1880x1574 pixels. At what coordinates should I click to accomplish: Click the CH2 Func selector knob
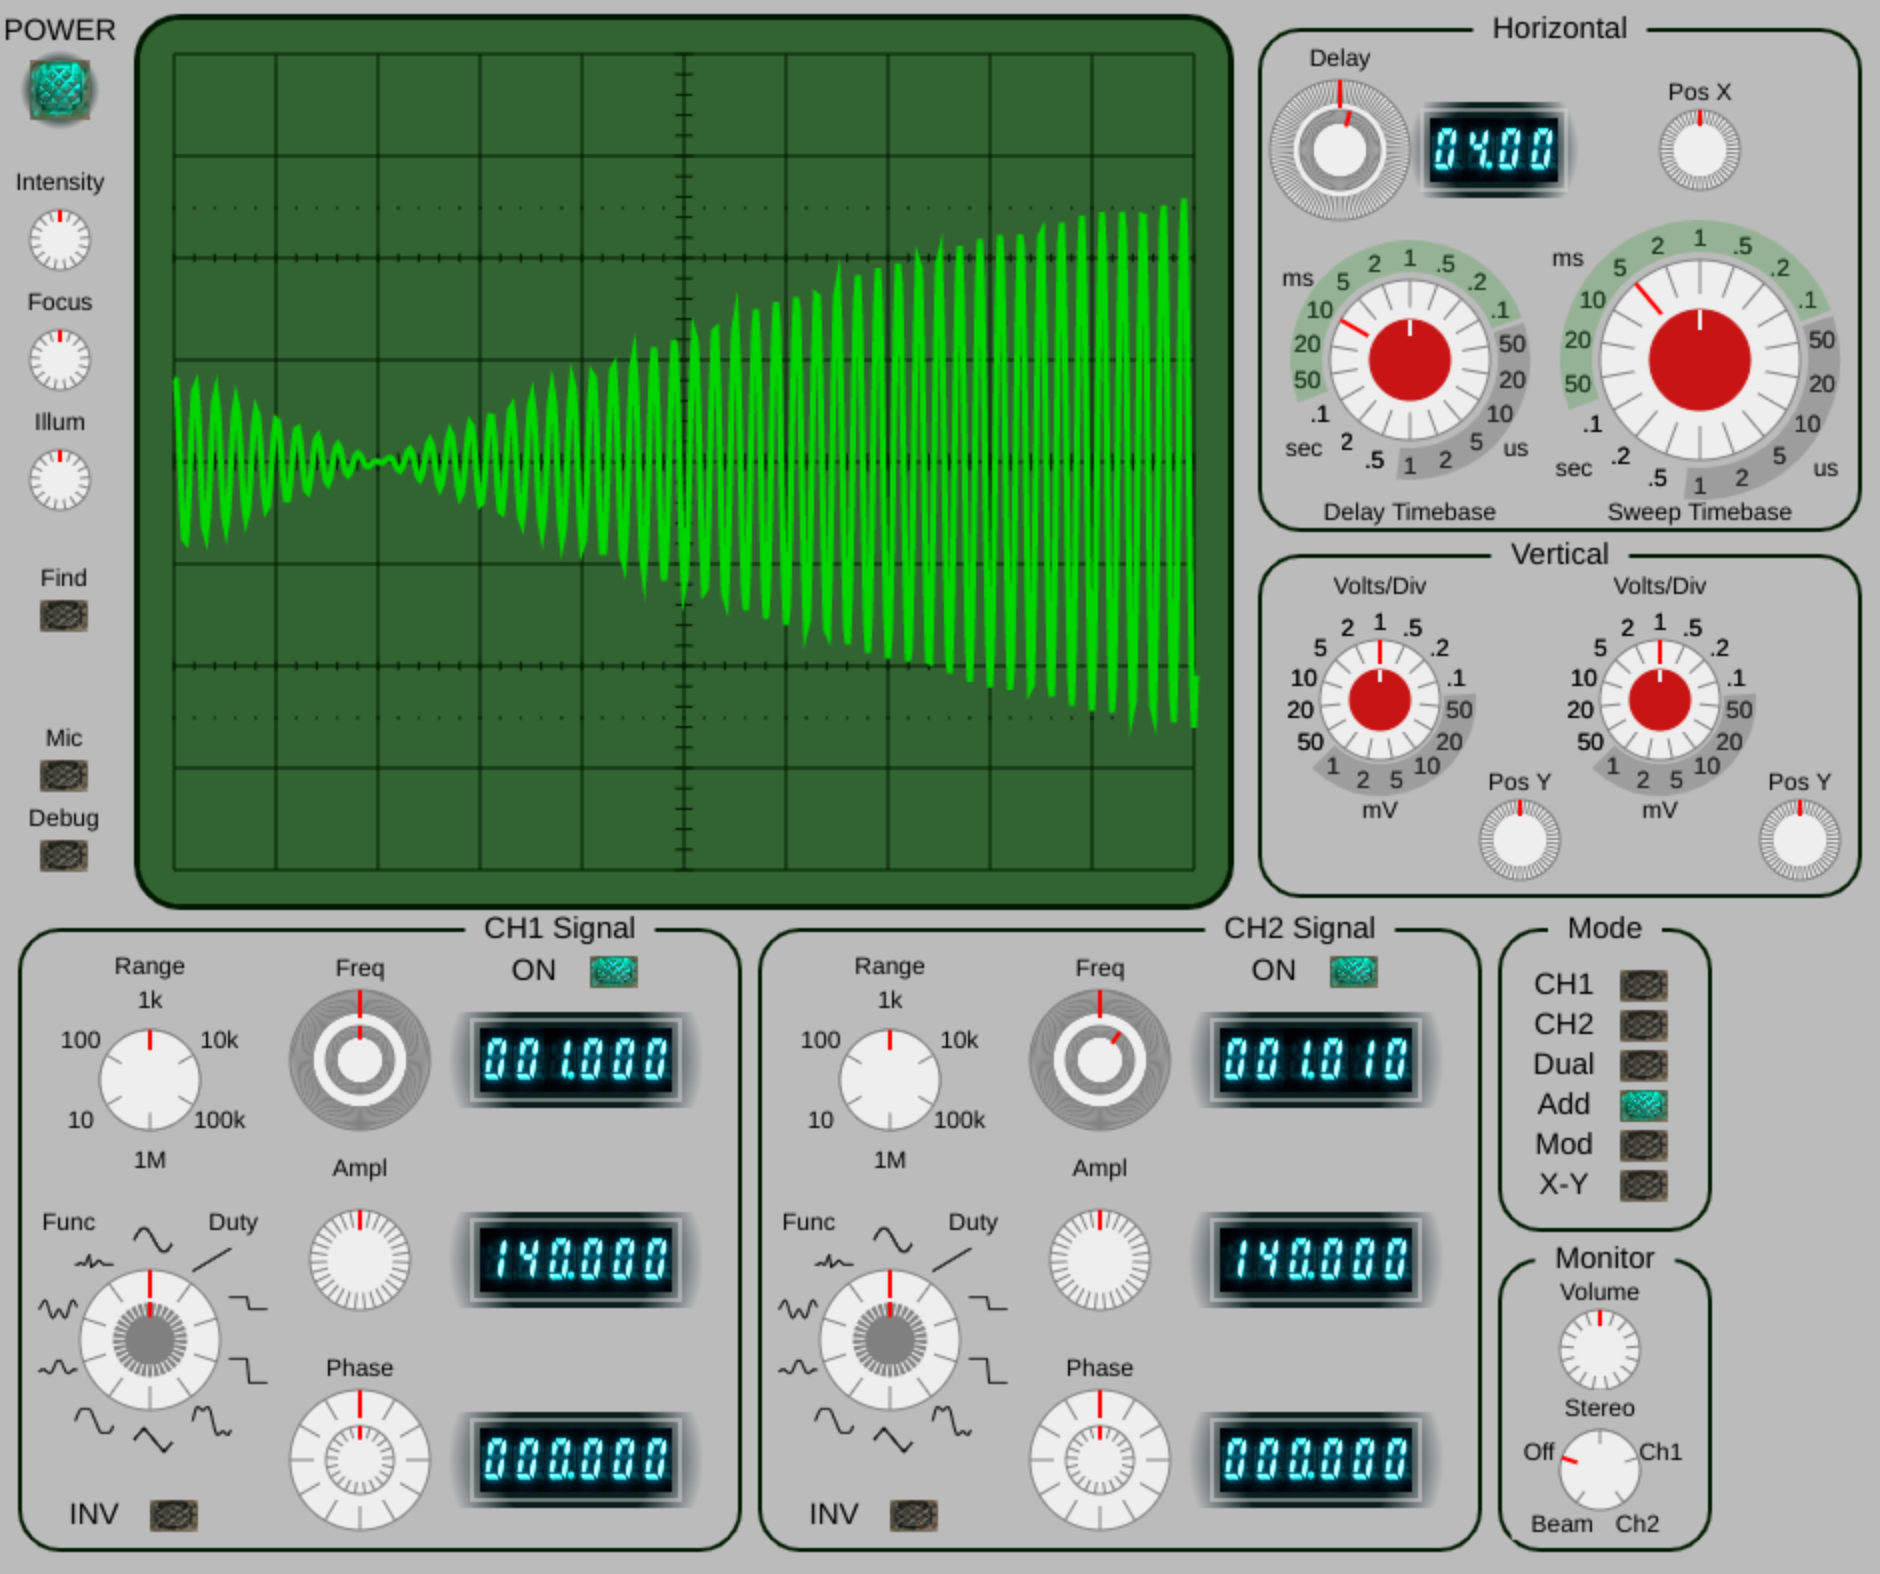[890, 1340]
